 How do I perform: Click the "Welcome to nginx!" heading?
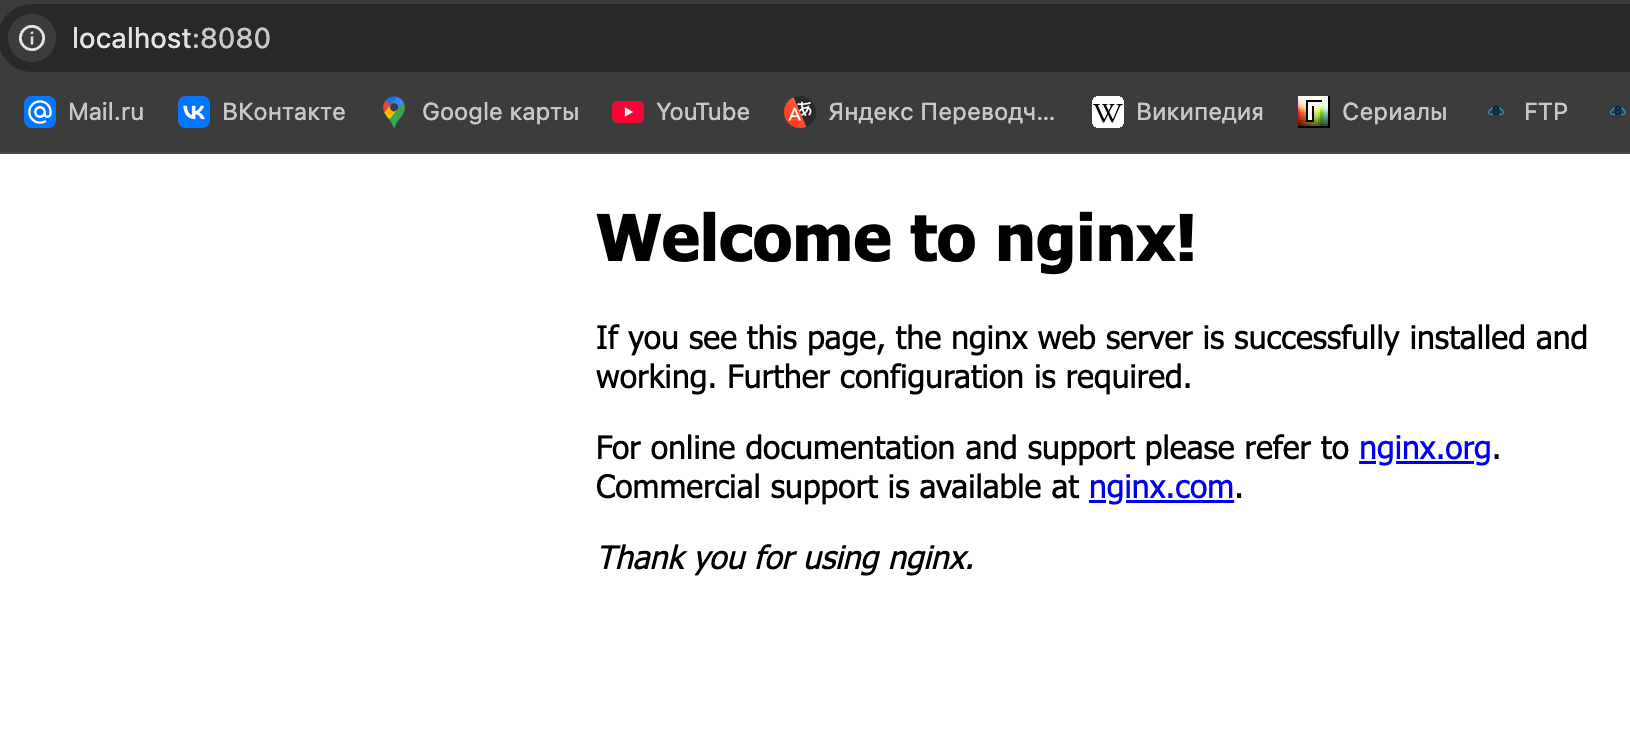click(895, 239)
